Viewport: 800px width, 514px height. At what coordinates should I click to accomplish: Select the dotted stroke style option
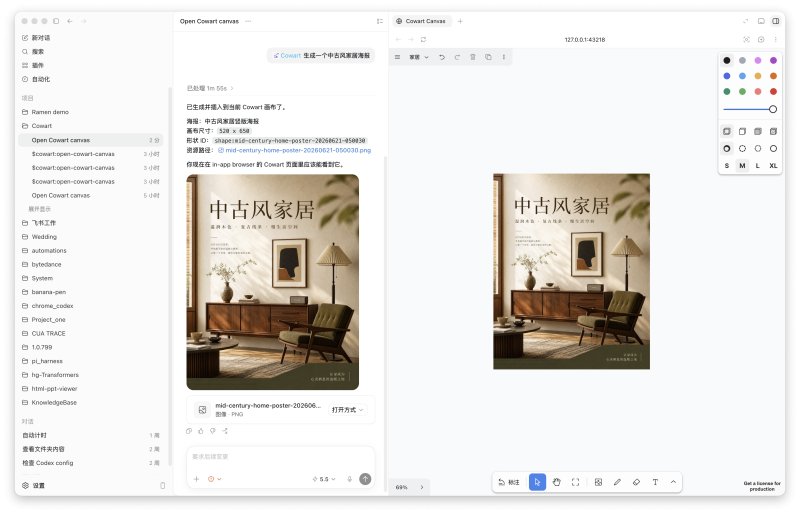coord(758,149)
